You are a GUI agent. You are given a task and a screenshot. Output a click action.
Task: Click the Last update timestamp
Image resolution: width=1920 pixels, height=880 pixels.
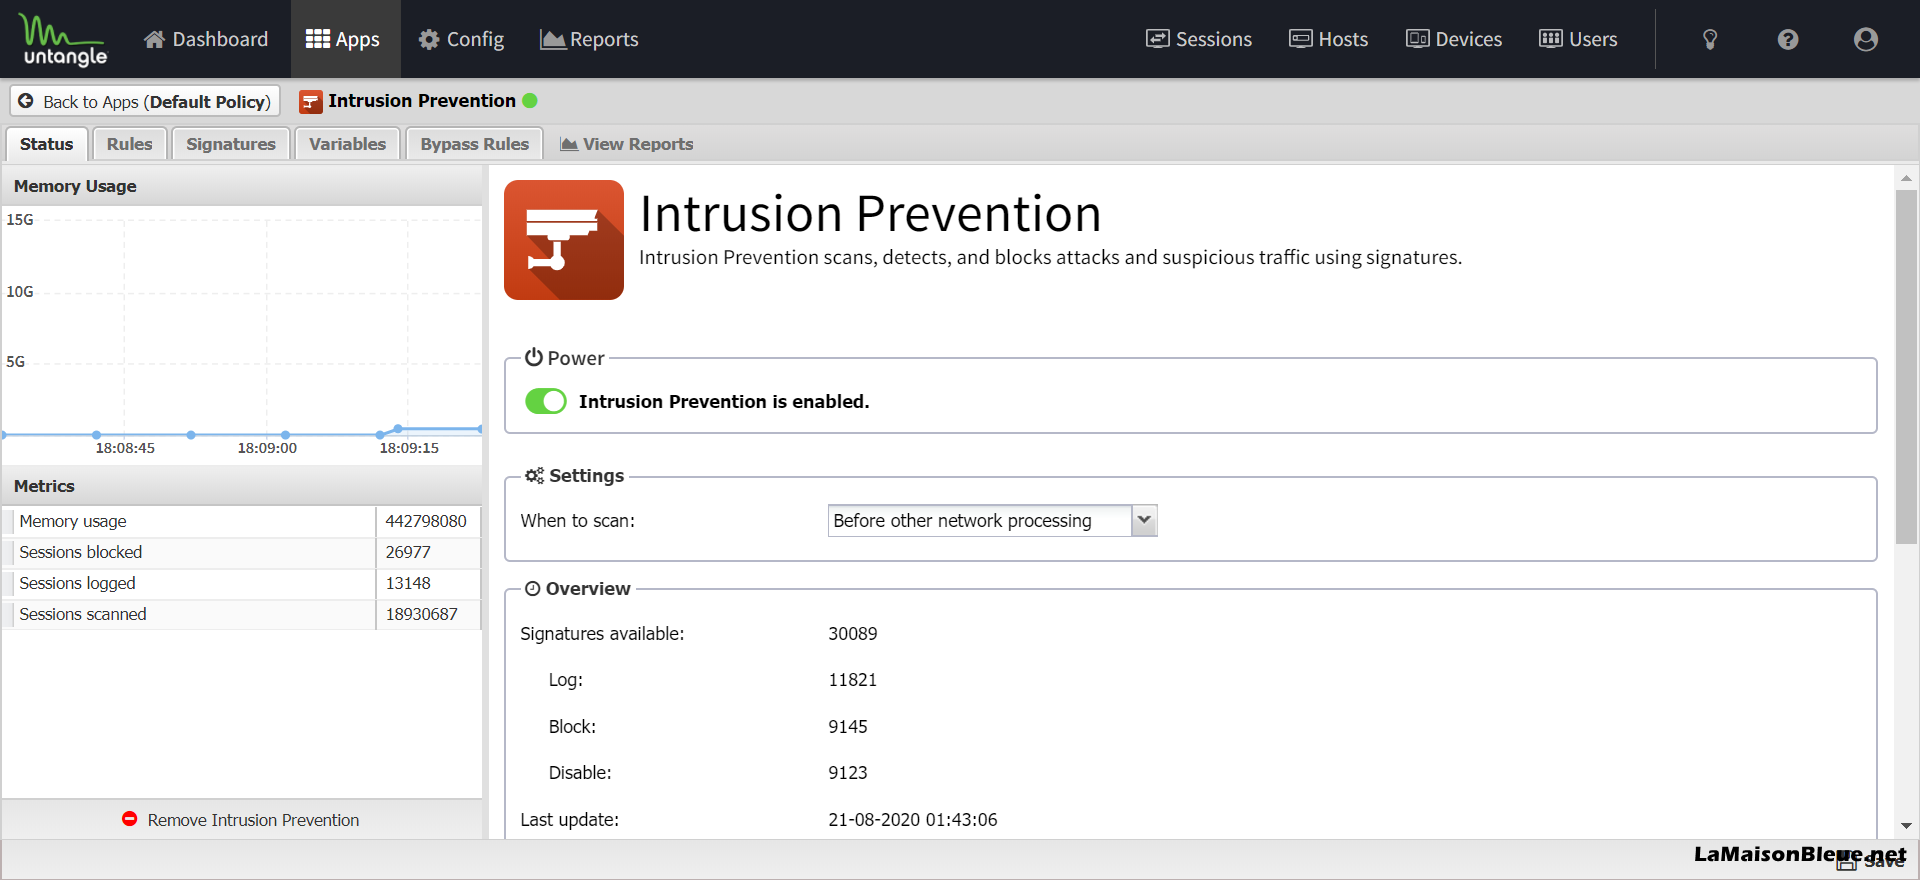click(x=913, y=820)
